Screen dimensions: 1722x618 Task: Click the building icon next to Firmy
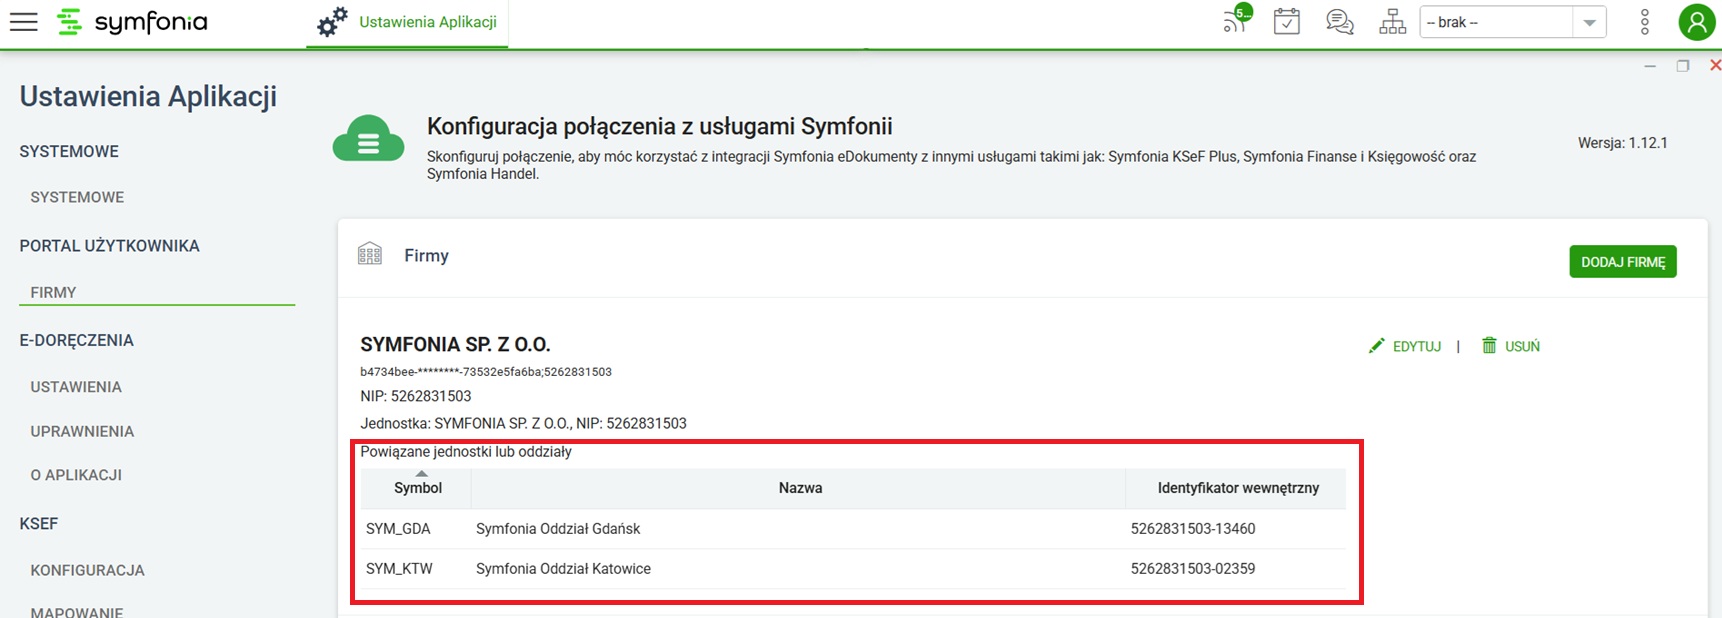[370, 254]
